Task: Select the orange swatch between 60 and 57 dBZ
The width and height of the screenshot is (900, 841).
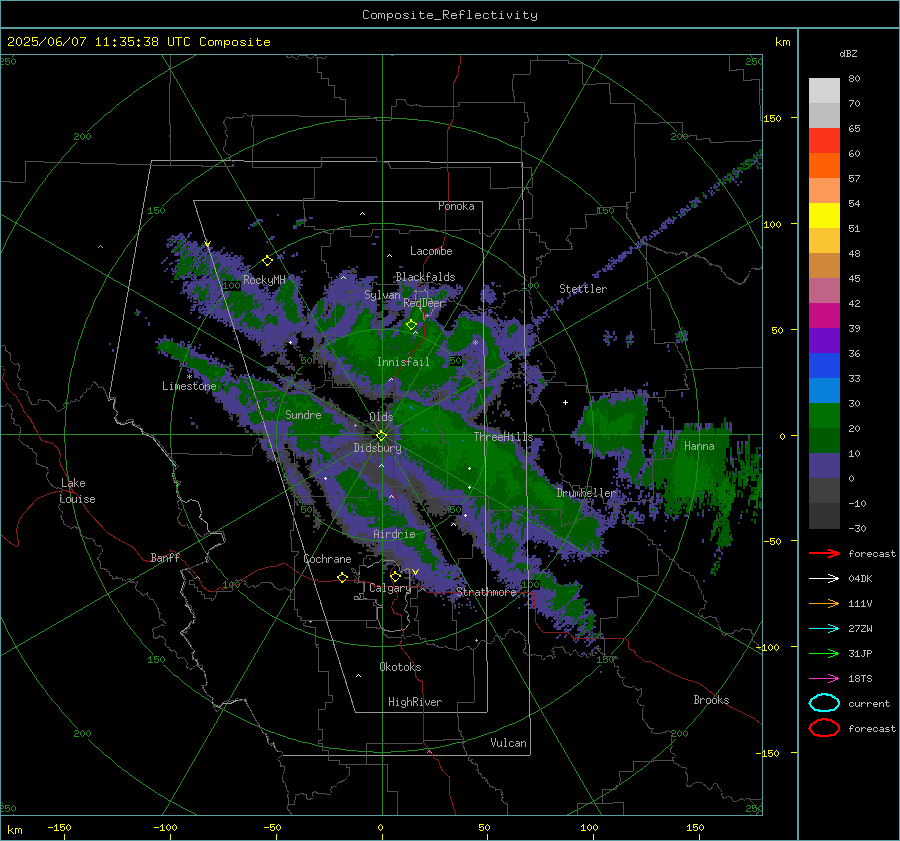Action: [x=824, y=166]
